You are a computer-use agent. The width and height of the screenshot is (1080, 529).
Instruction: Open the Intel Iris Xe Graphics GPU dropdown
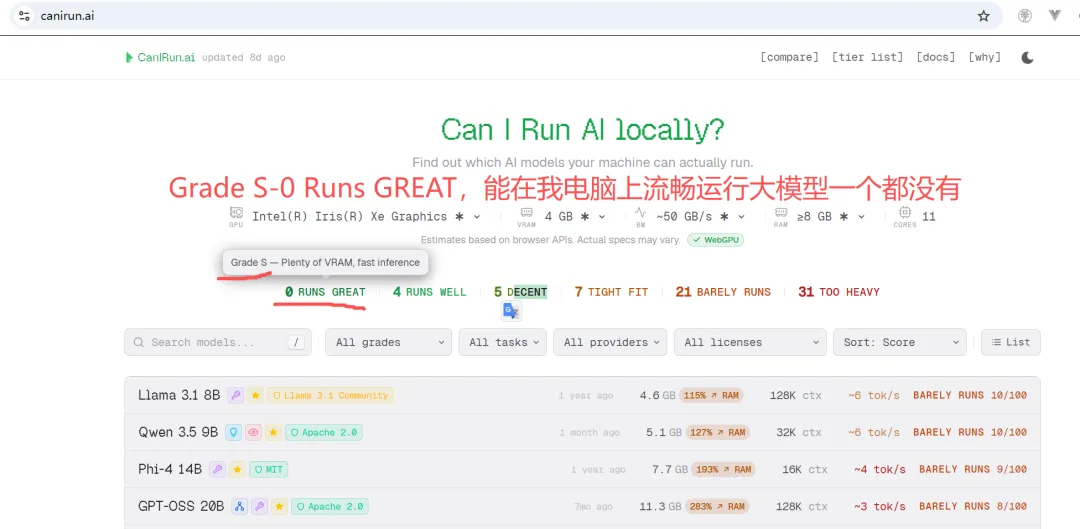(x=366, y=216)
